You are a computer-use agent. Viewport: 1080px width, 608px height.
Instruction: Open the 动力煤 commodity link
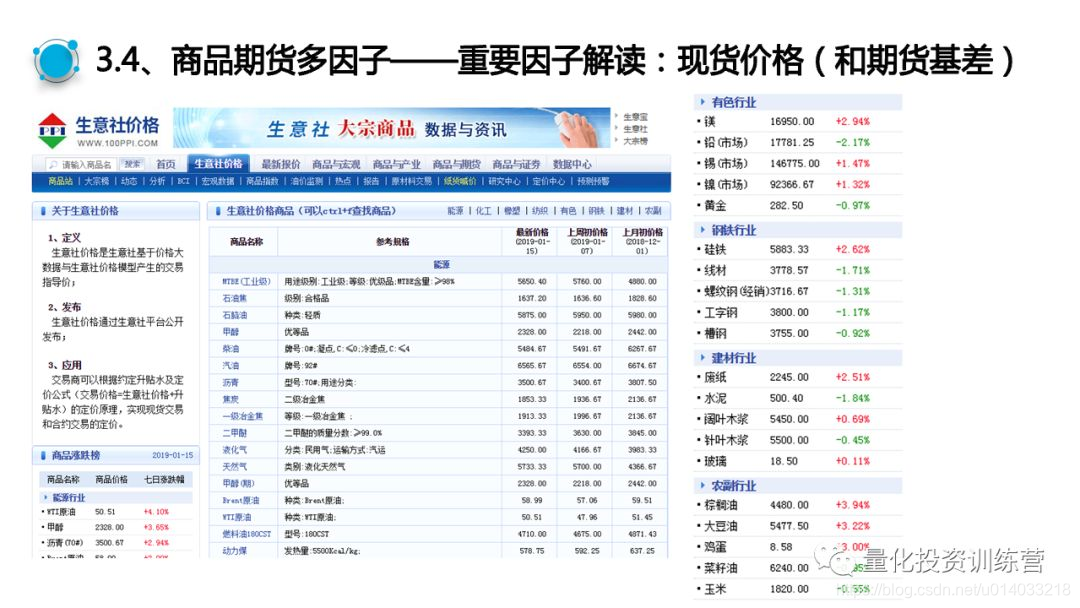point(234,551)
